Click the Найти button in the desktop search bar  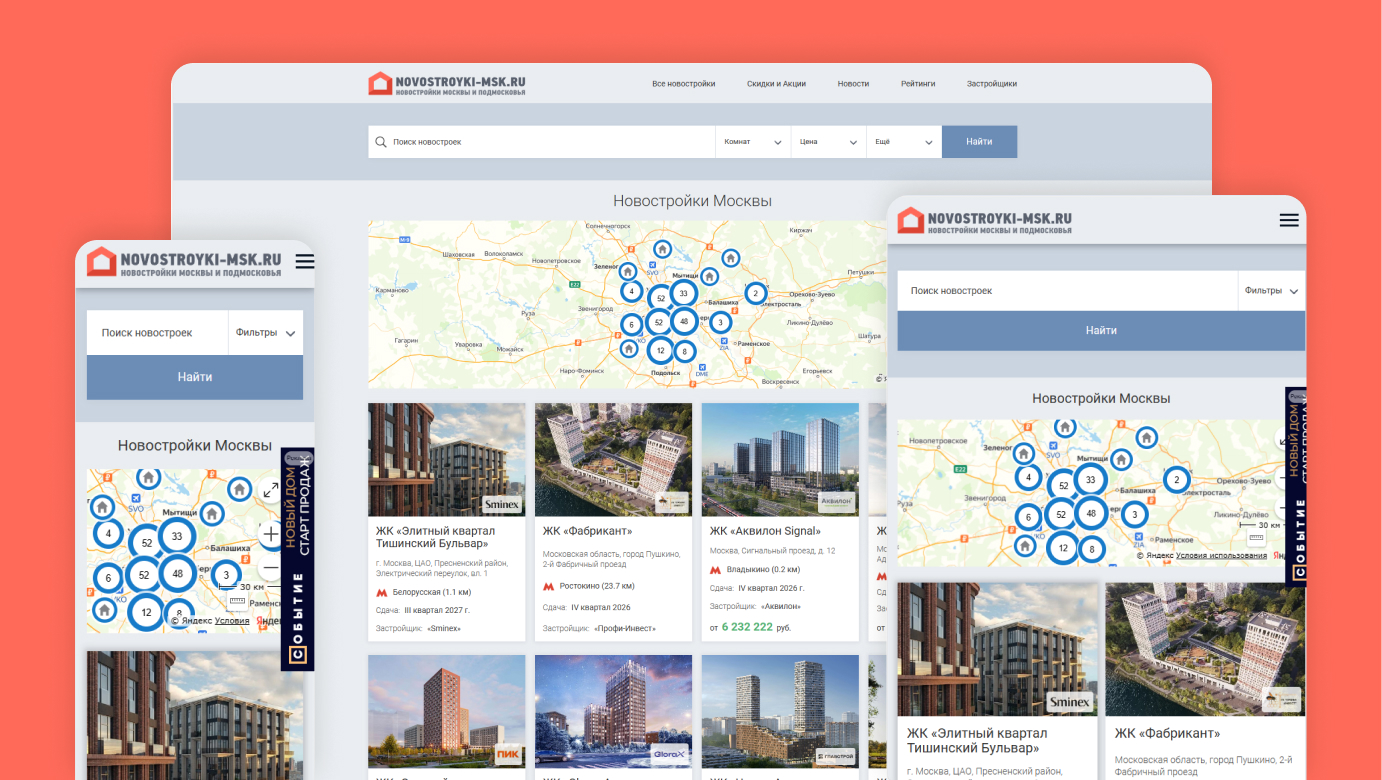979,142
